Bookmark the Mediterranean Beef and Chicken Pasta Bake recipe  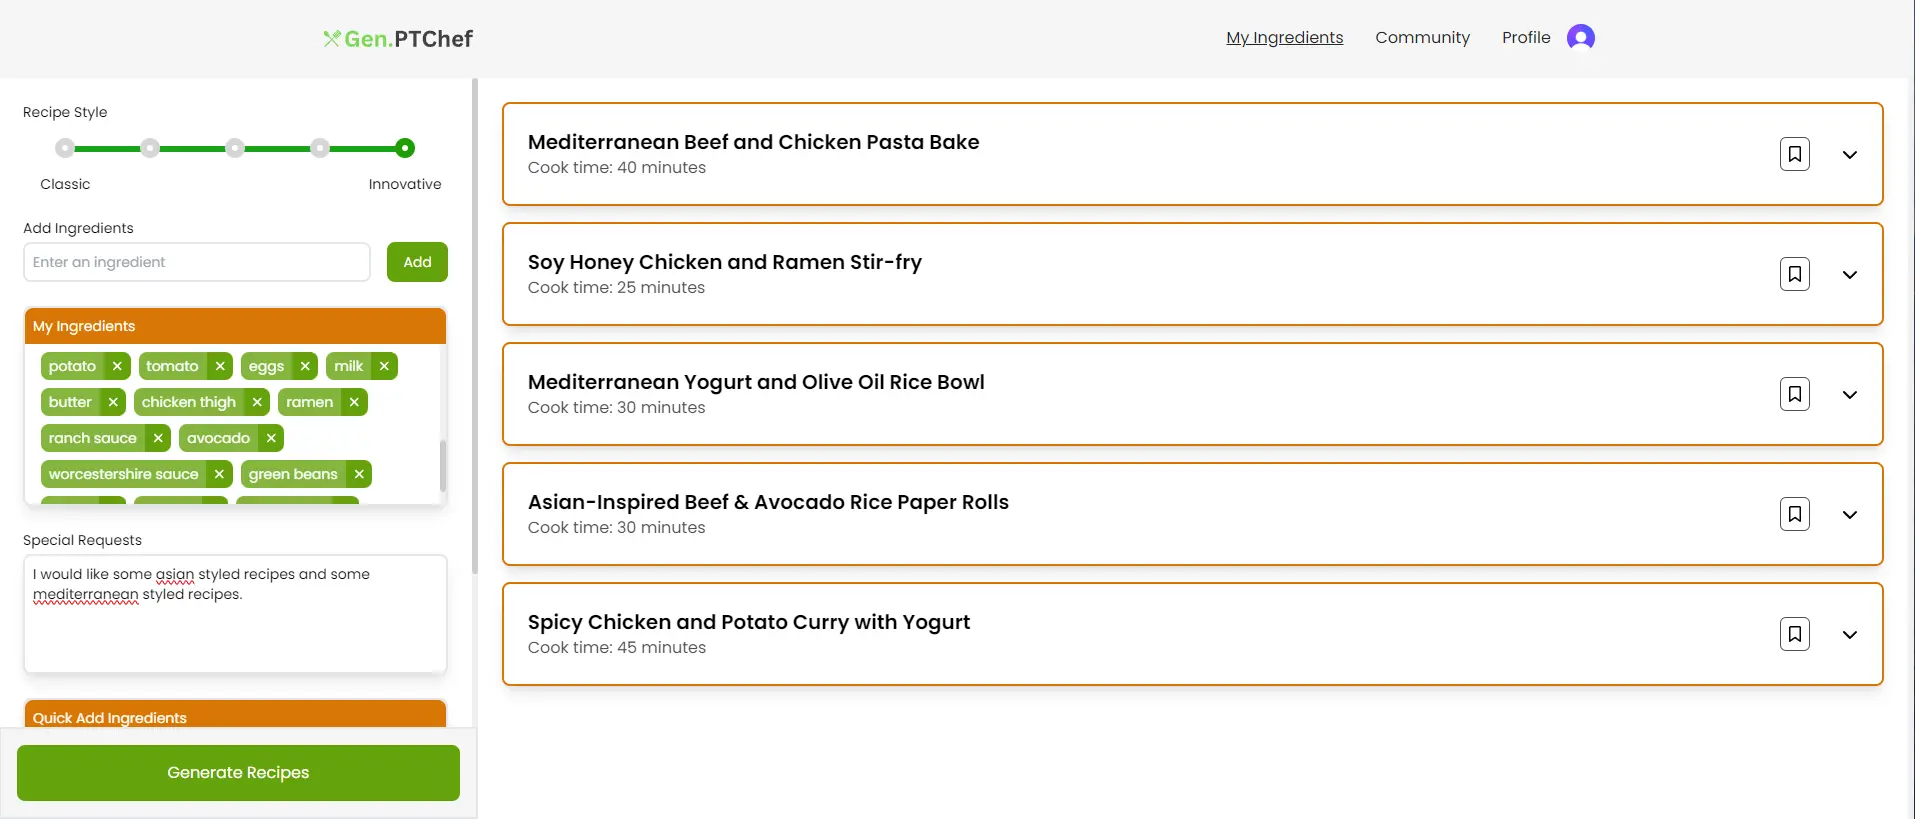click(1794, 154)
